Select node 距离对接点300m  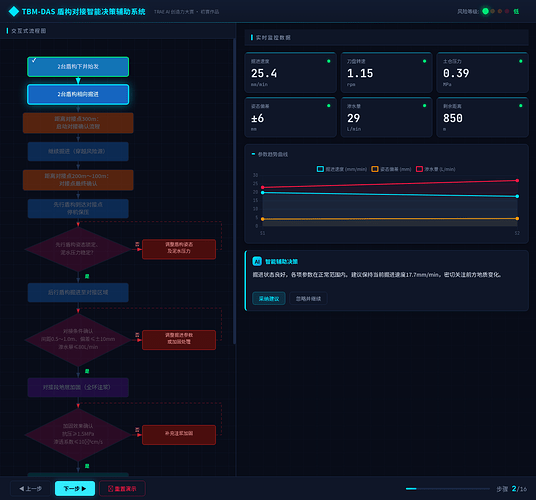78,123
